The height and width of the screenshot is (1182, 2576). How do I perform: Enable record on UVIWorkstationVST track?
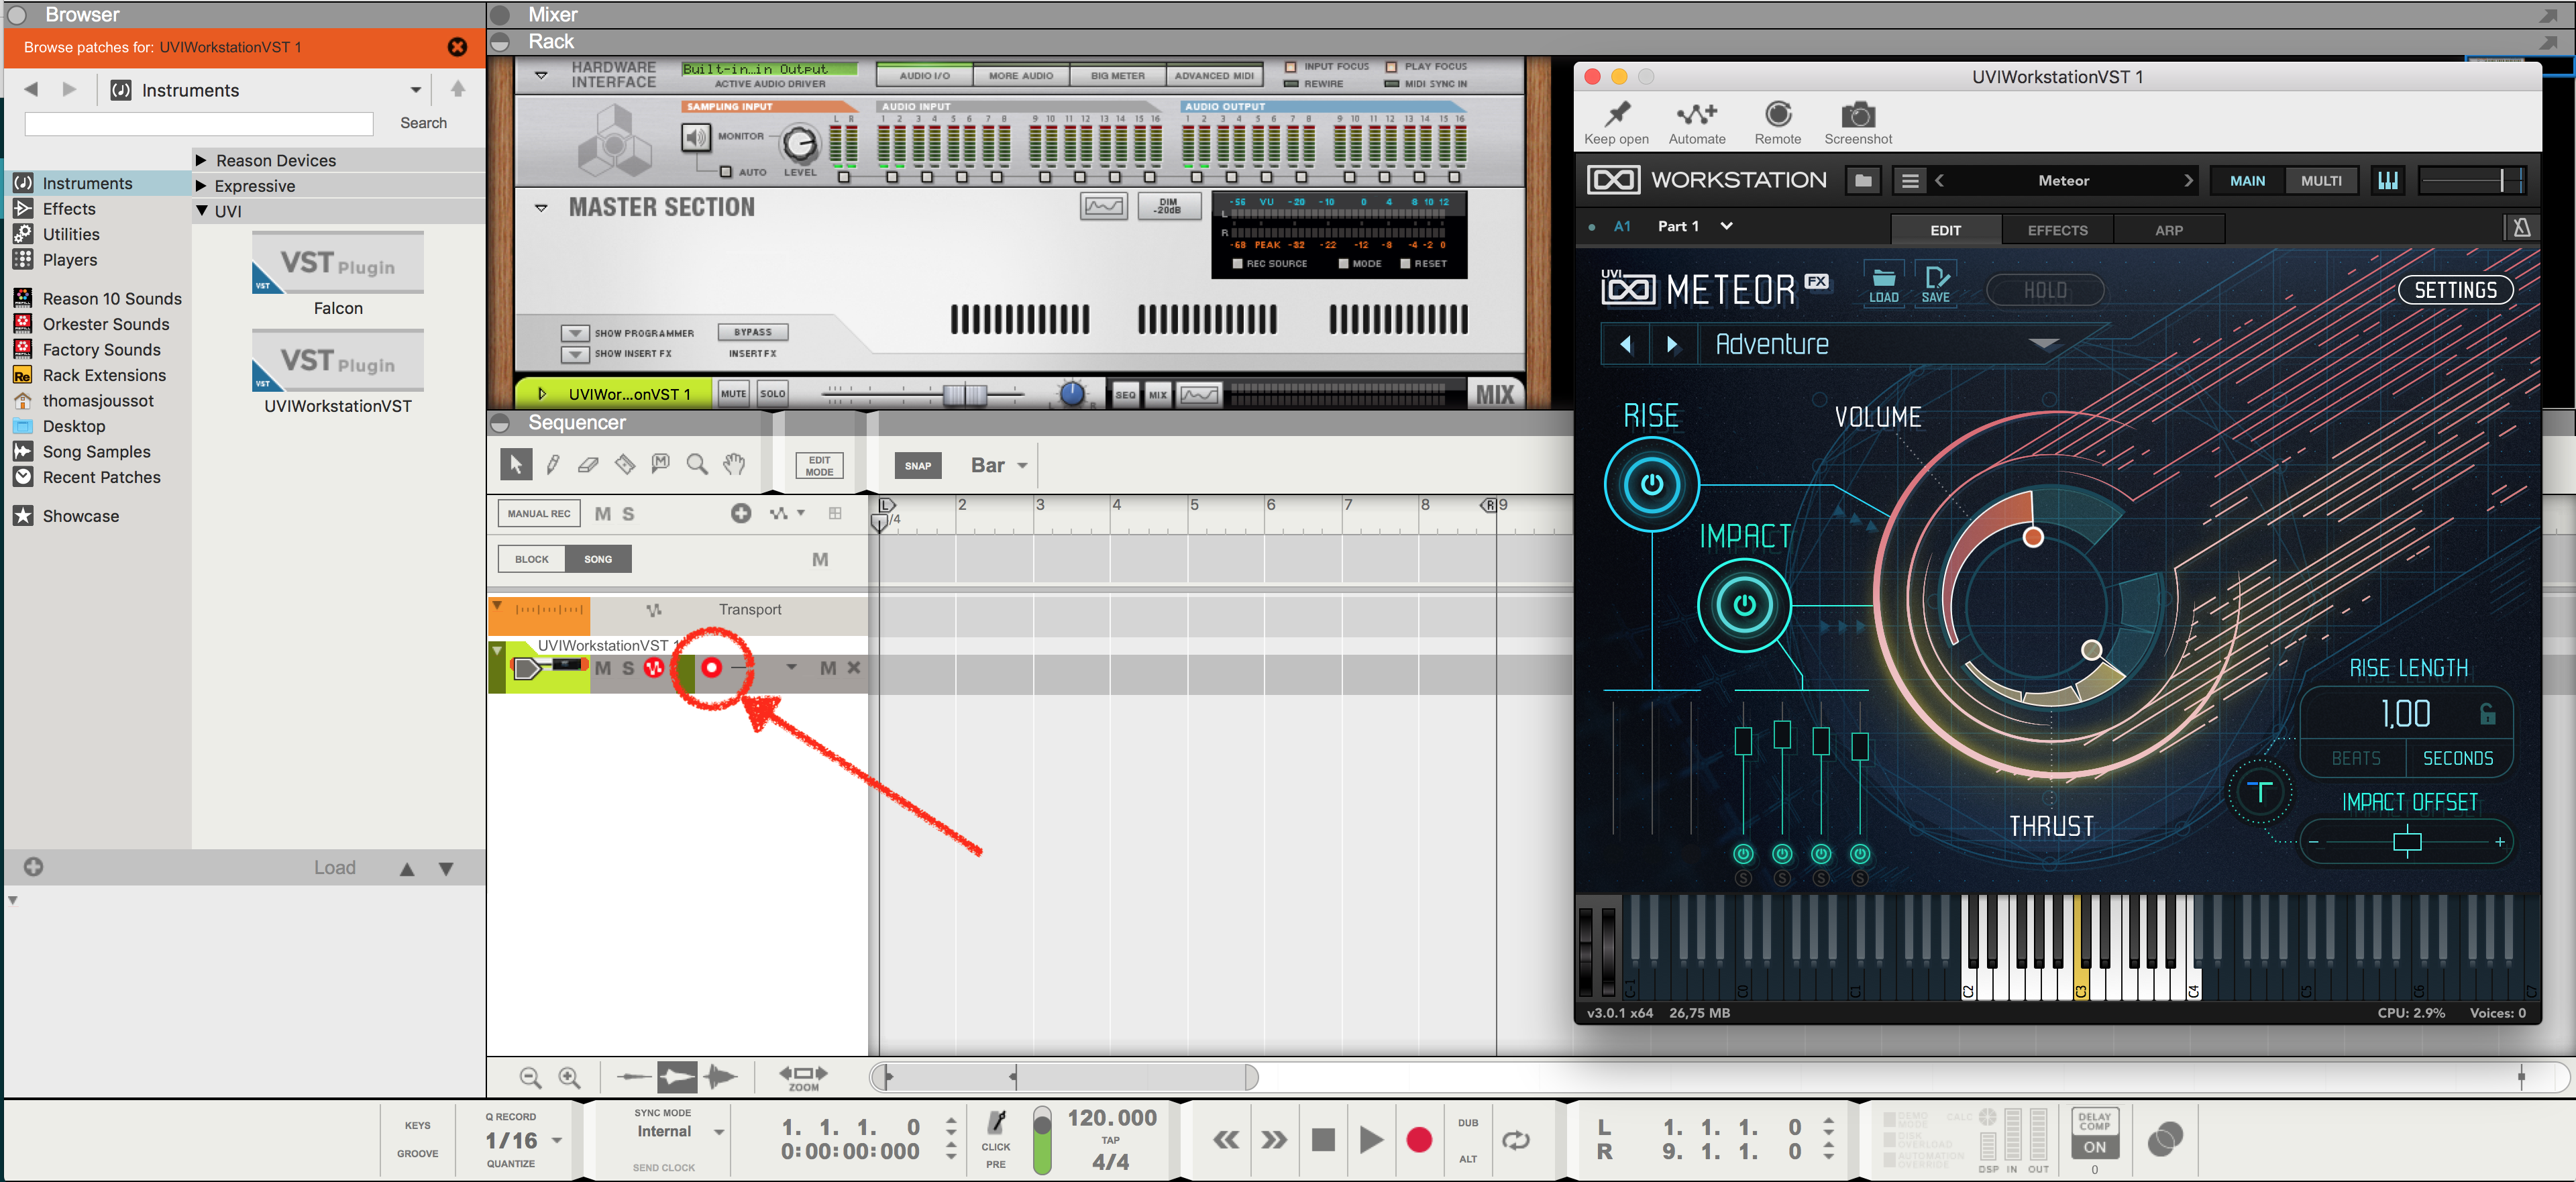(x=711, y=667)
